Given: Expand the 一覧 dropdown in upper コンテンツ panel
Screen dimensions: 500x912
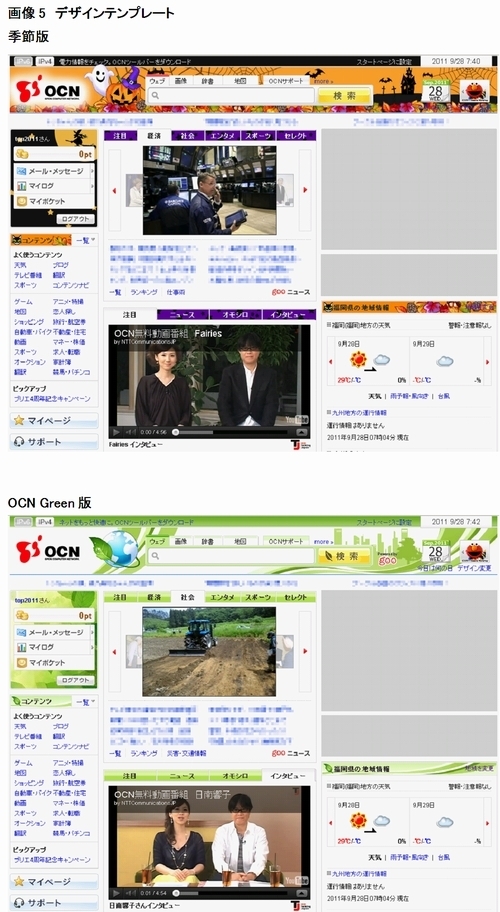Looking at the screenshot, I should [86, 240].
